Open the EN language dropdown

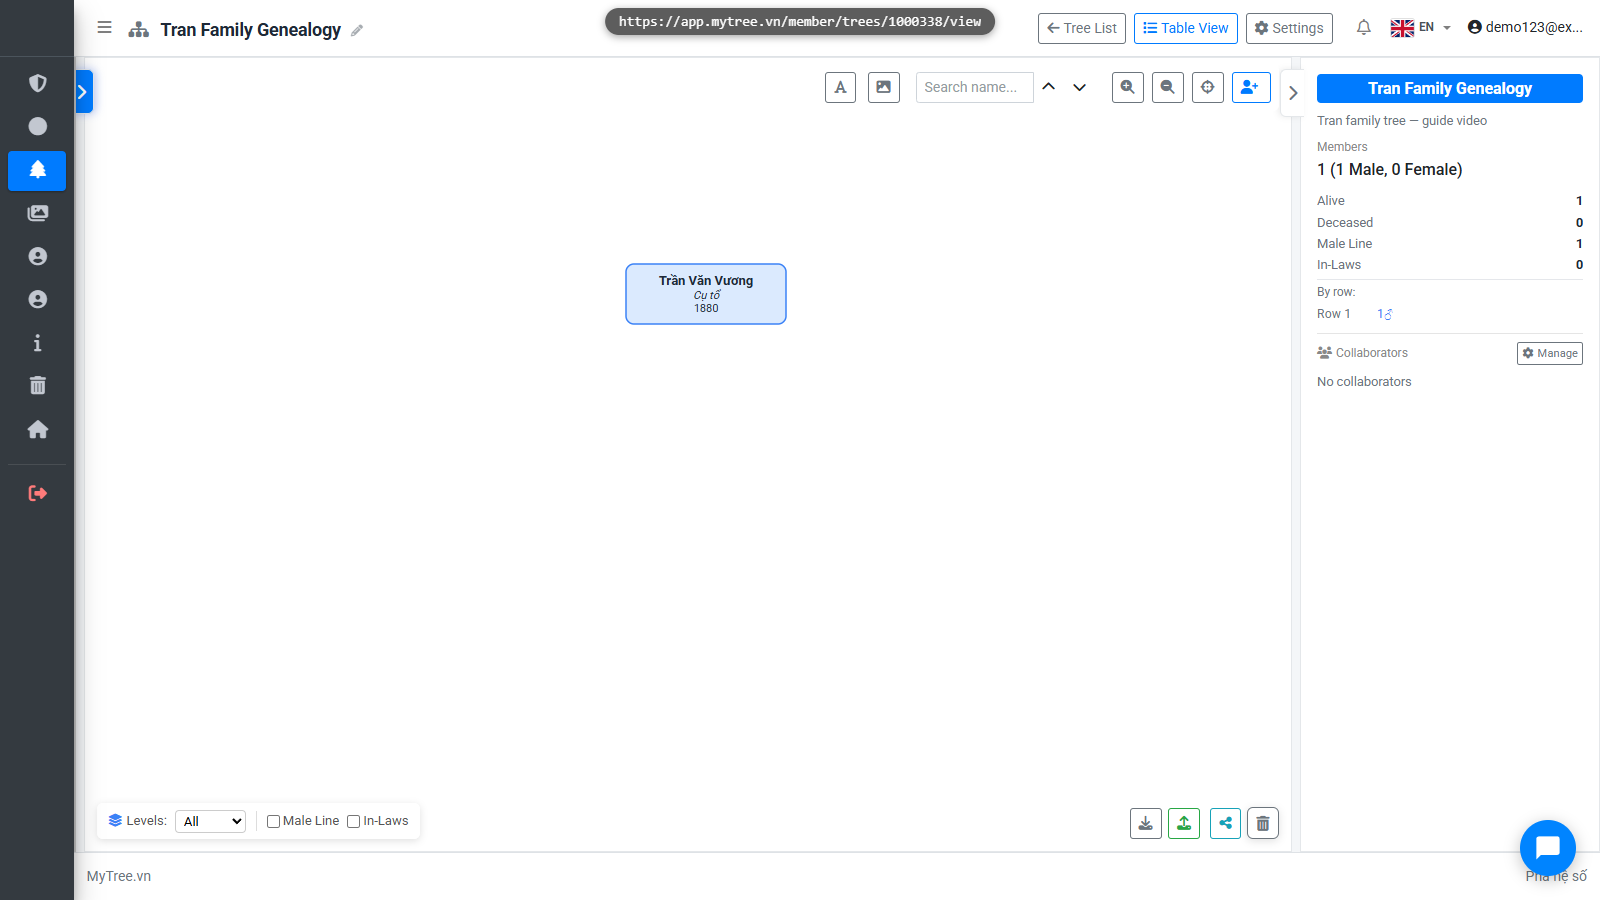click(x=1421, y=28)
